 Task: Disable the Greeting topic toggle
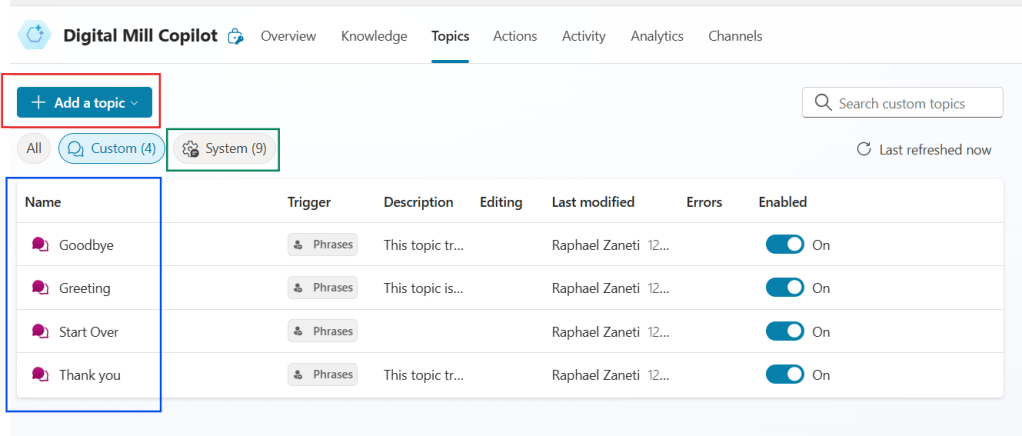785,287
